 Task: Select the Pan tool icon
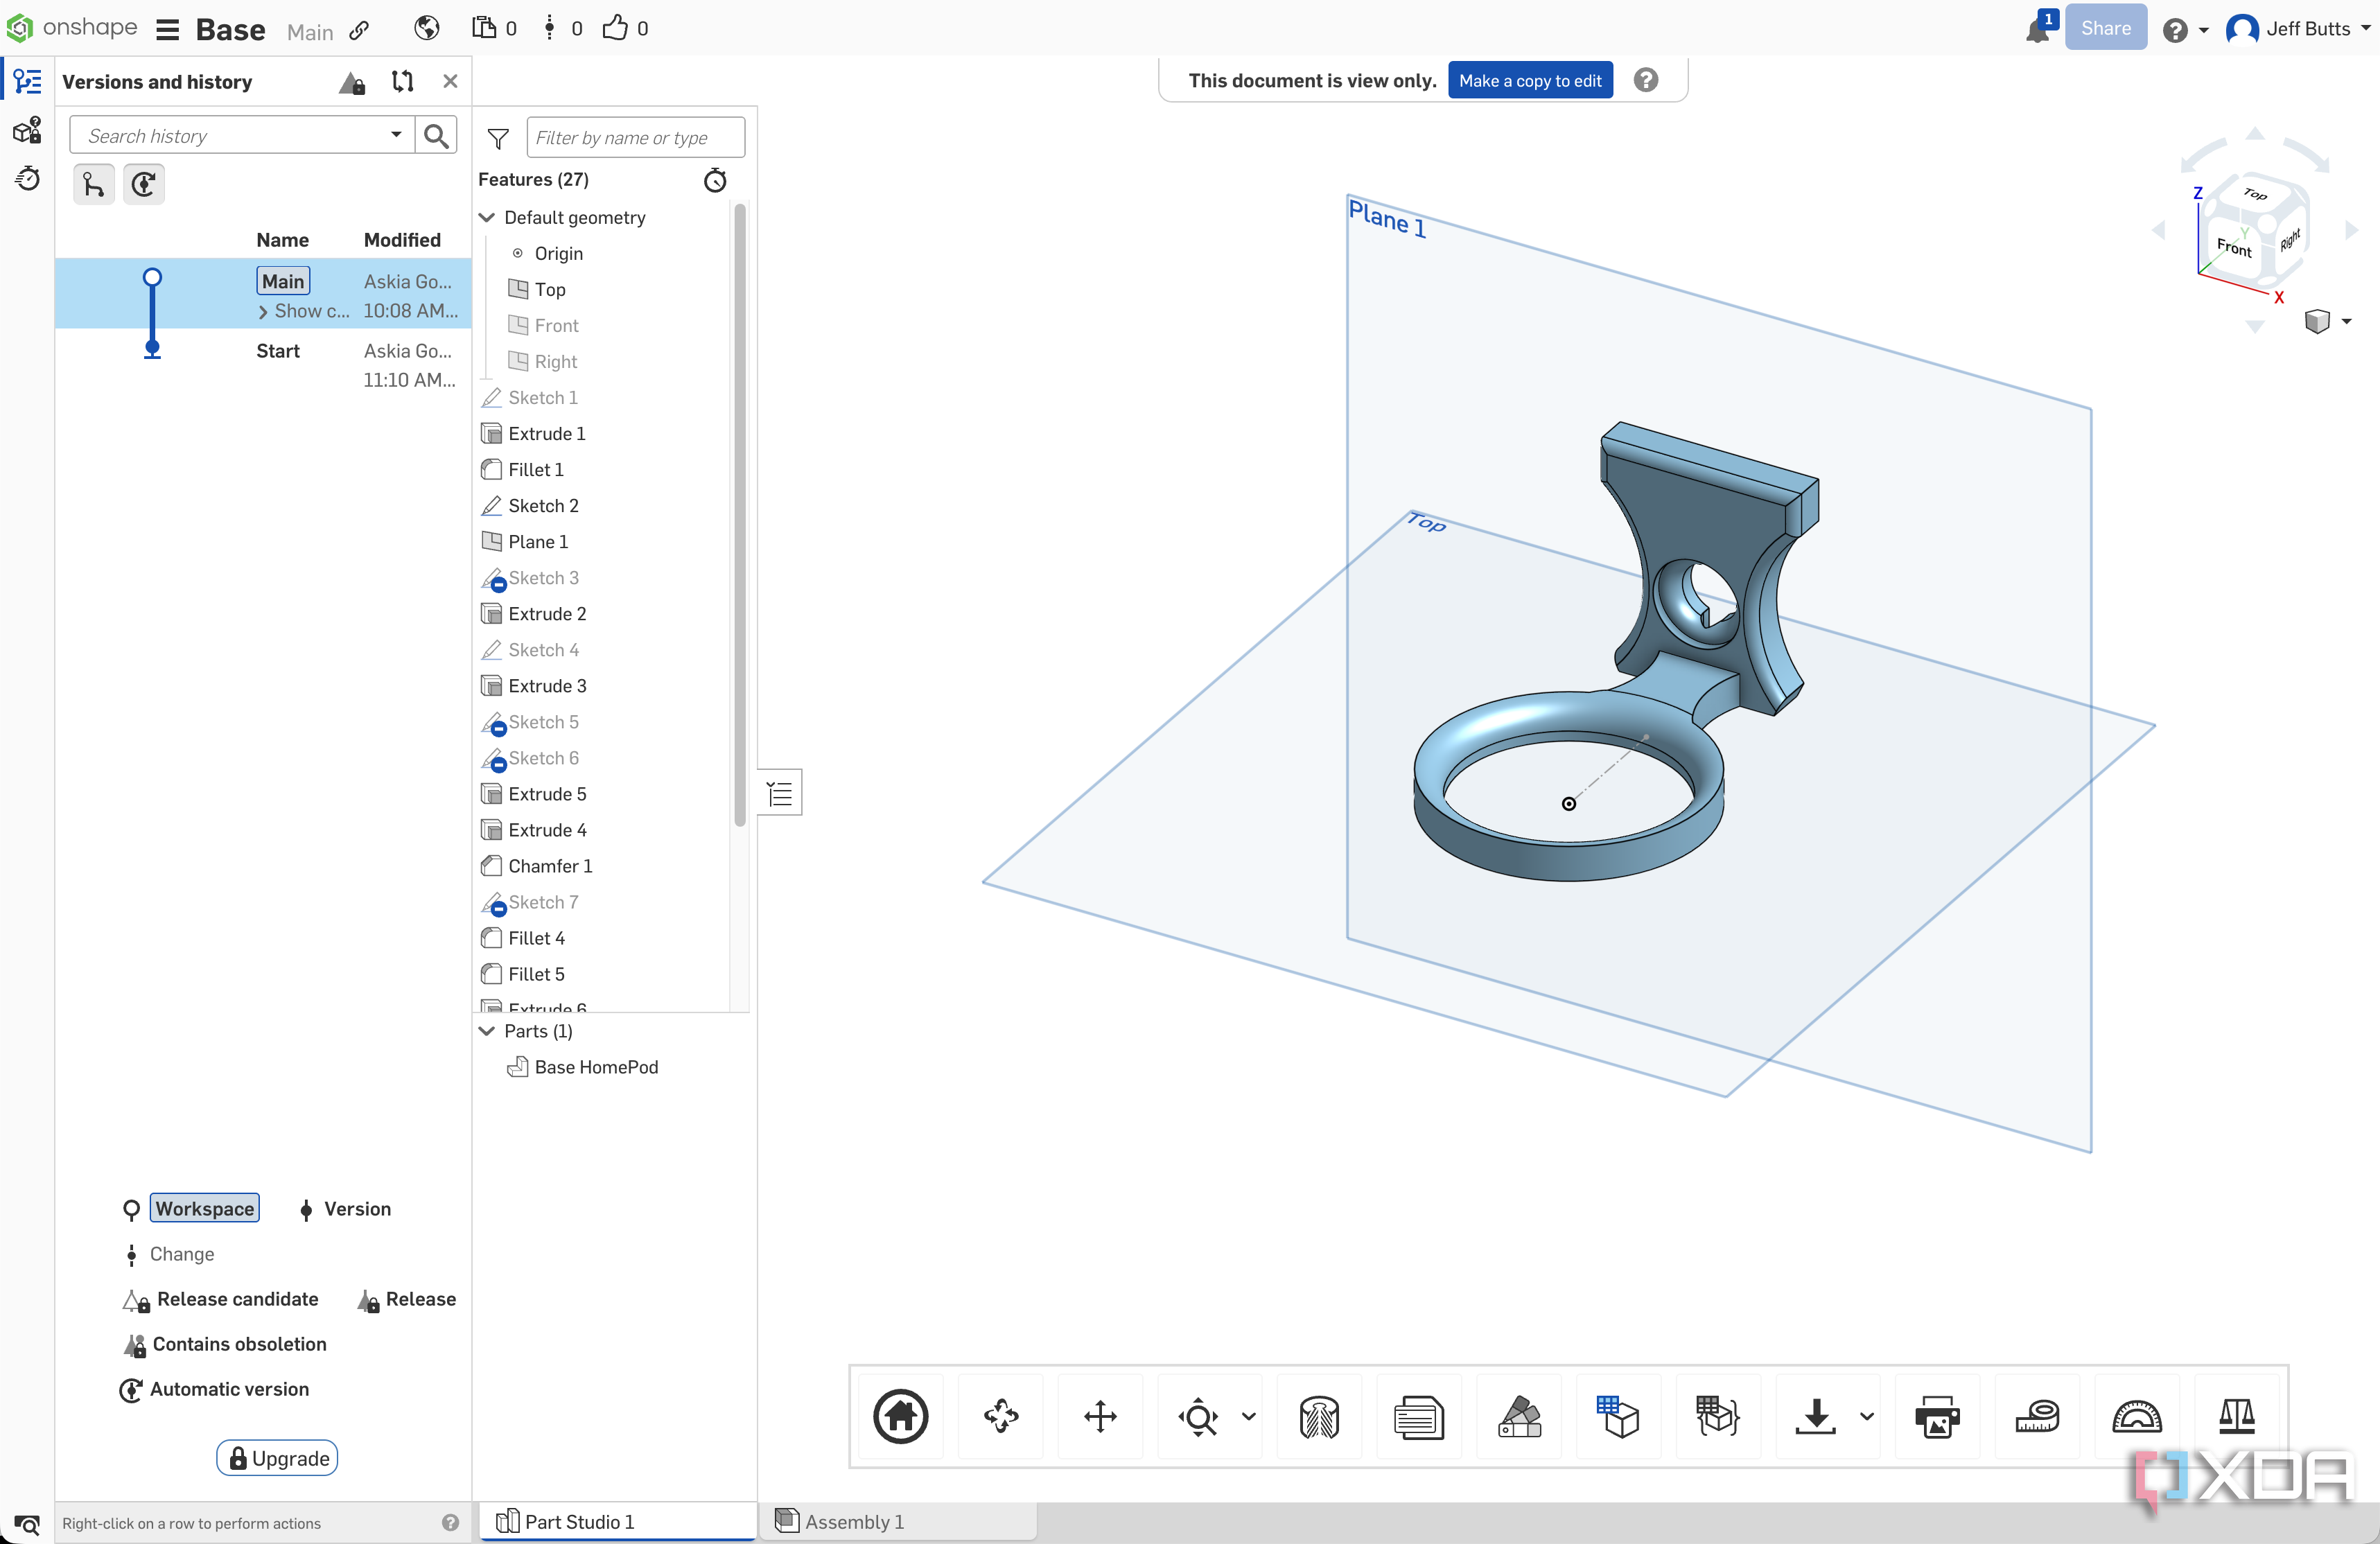tap(1100, 1416)
